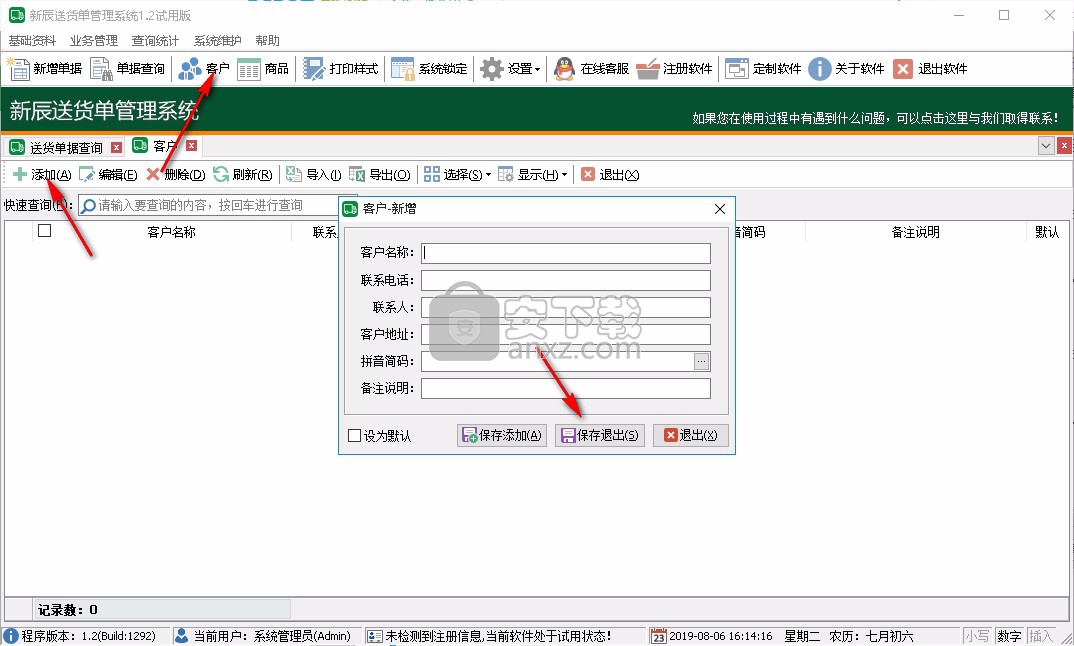The width and height of the screenshot is (1074, 646).
Task: Toggle the select-all checkbox in table header
Action: tap(44, 231)
